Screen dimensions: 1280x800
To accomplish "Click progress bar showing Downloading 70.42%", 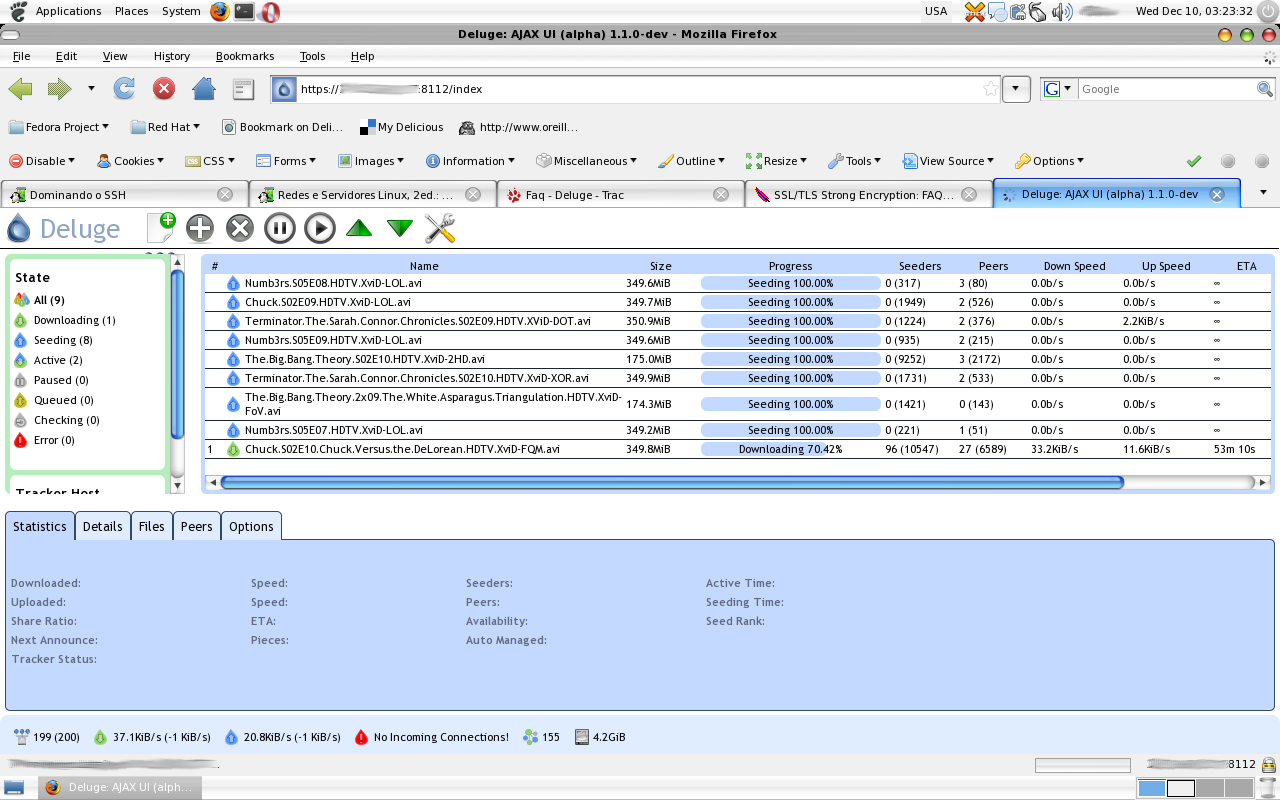I will coord(790,449).
